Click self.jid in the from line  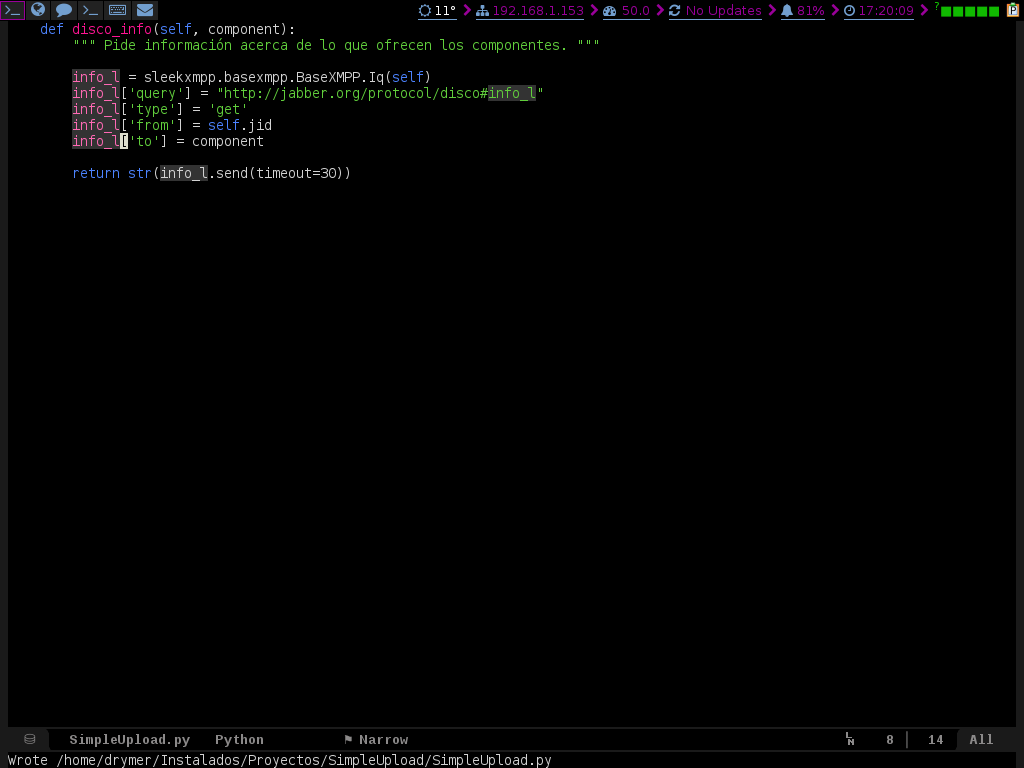point(240,125)
